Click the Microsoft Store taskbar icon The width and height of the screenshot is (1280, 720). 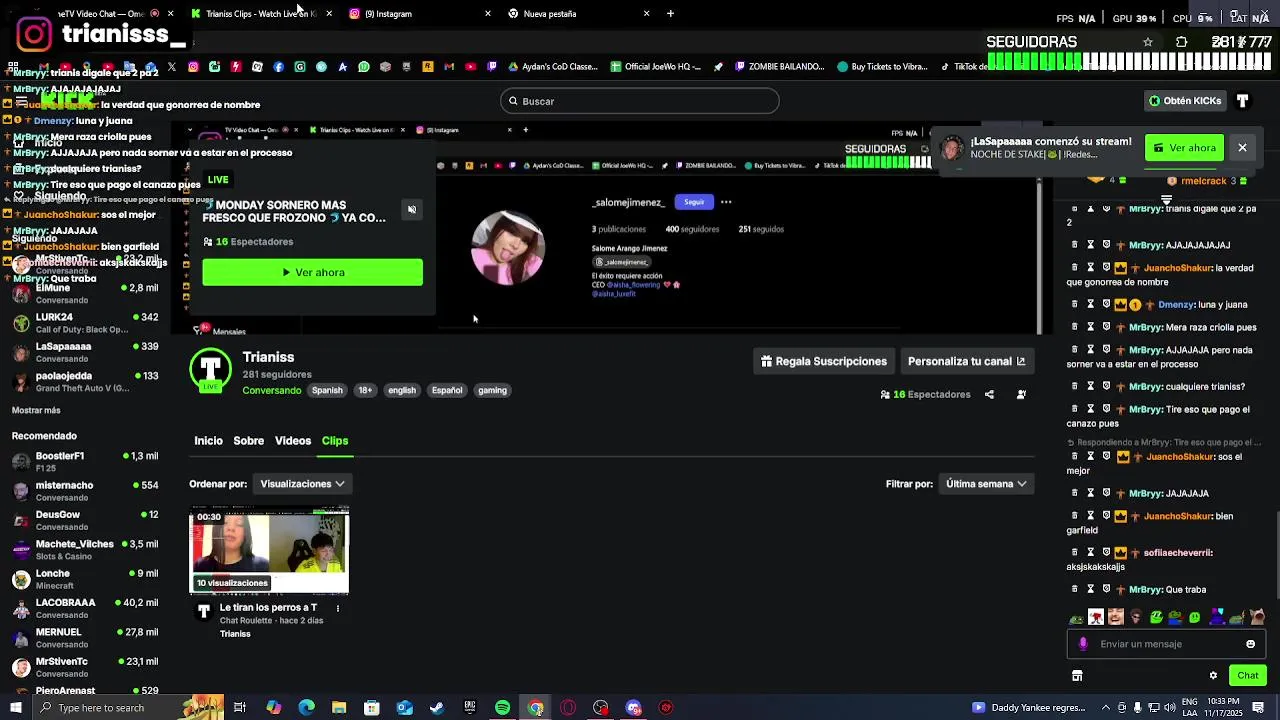point(372,708)
